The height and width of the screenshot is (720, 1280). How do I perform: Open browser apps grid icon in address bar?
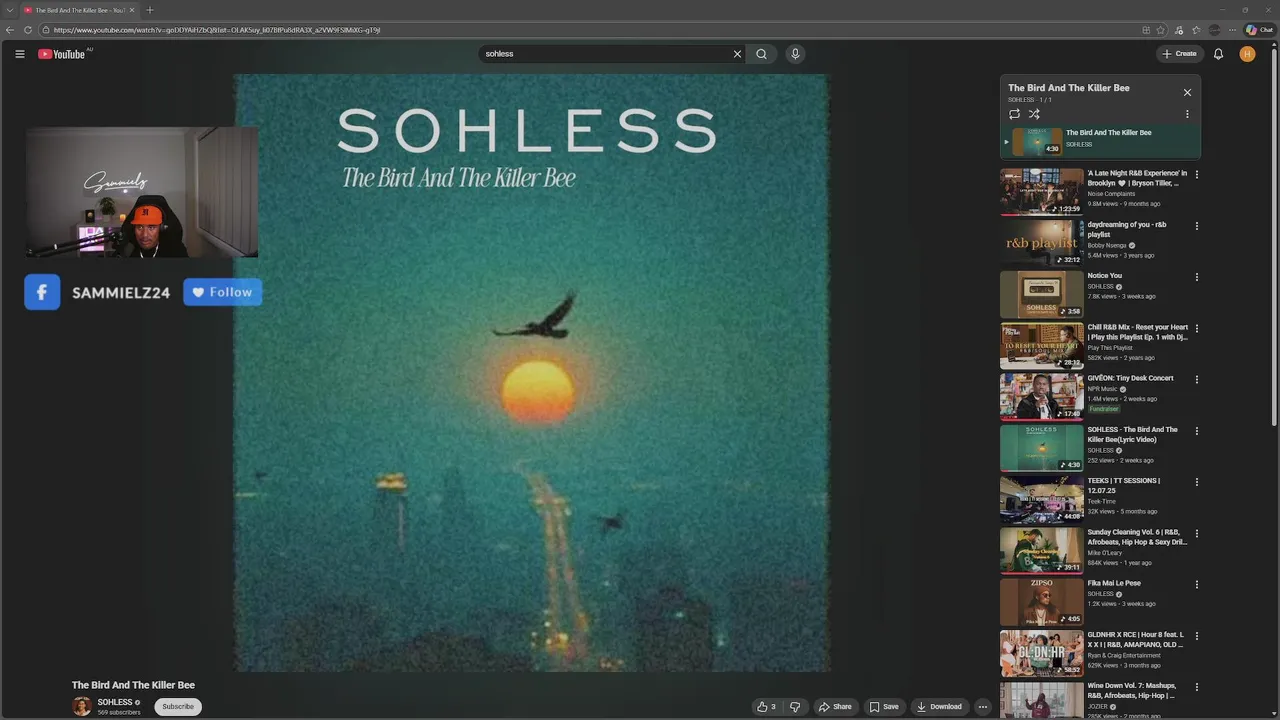click(x=1146, y=30)
